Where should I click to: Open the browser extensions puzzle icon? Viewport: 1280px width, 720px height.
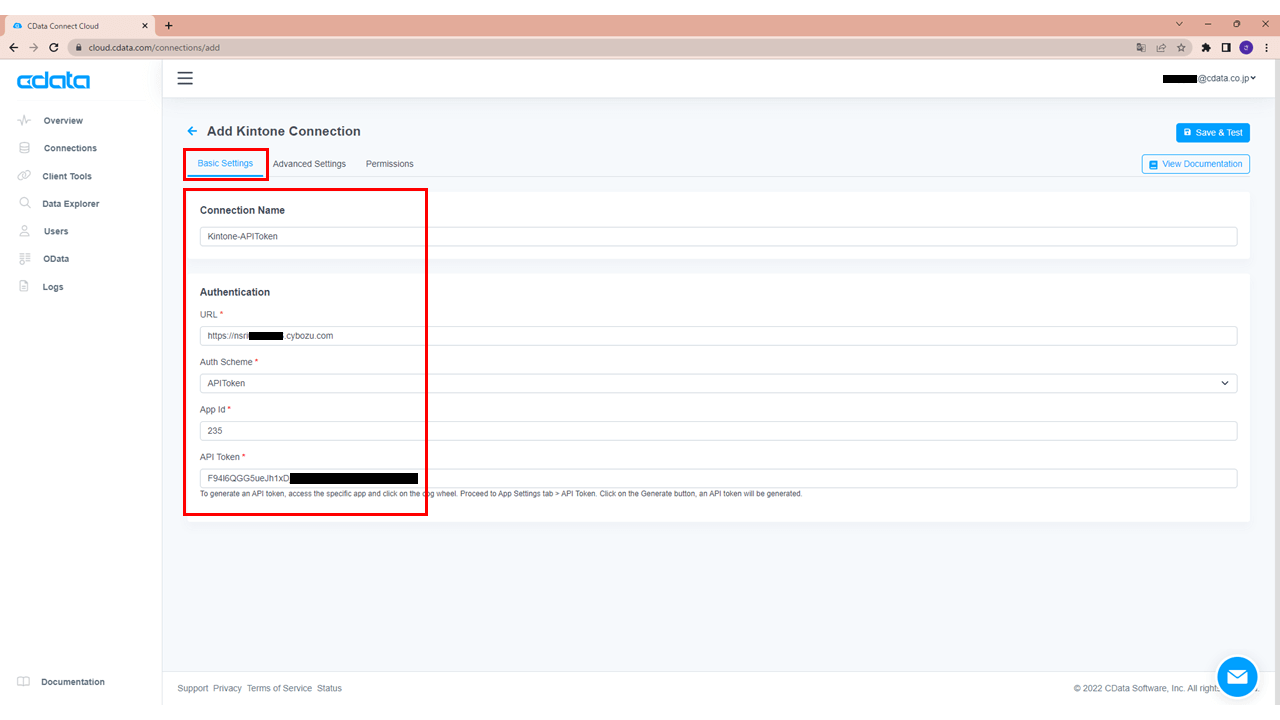coord(1206,47)
